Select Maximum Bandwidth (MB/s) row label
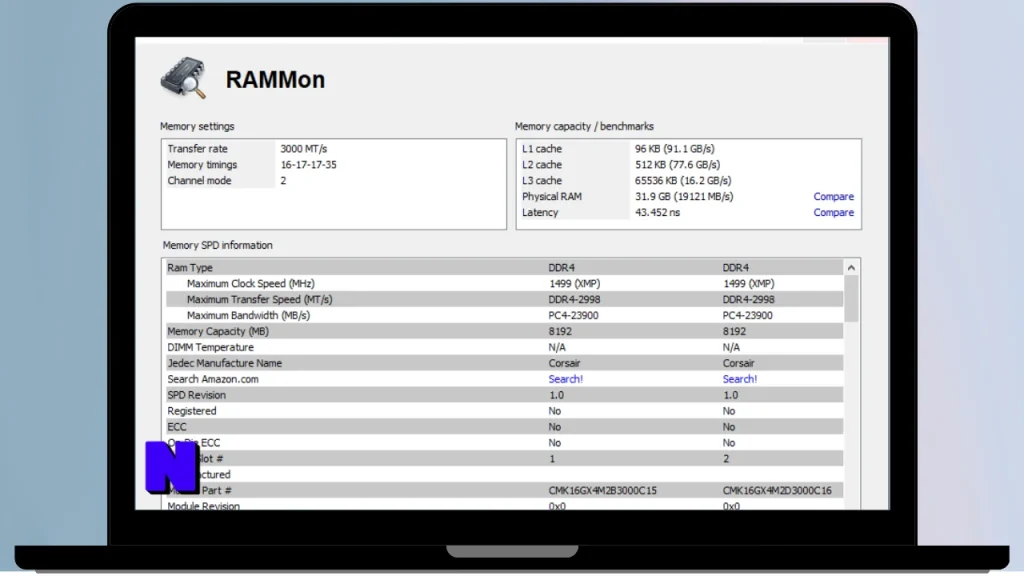This screenshot has width=1024, height=576. (248, 315)
